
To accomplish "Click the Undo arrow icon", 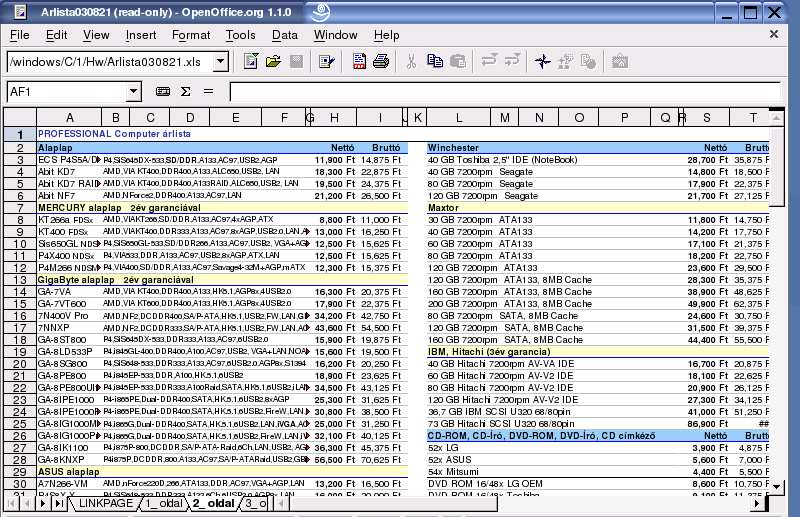I will (x=489, y=61).
